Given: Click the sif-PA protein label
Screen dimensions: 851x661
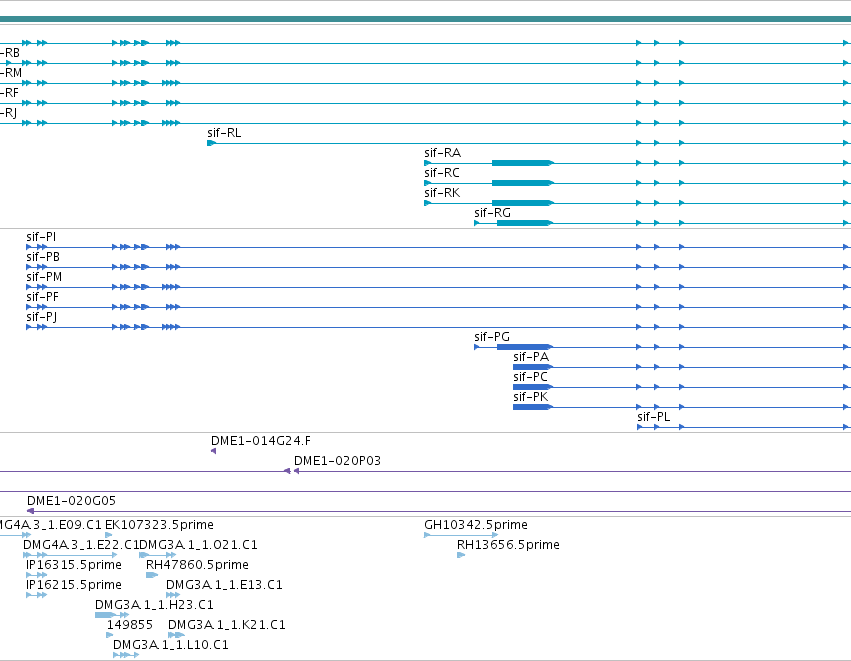Looking at the screenshot, I should [x=531, y=357].
